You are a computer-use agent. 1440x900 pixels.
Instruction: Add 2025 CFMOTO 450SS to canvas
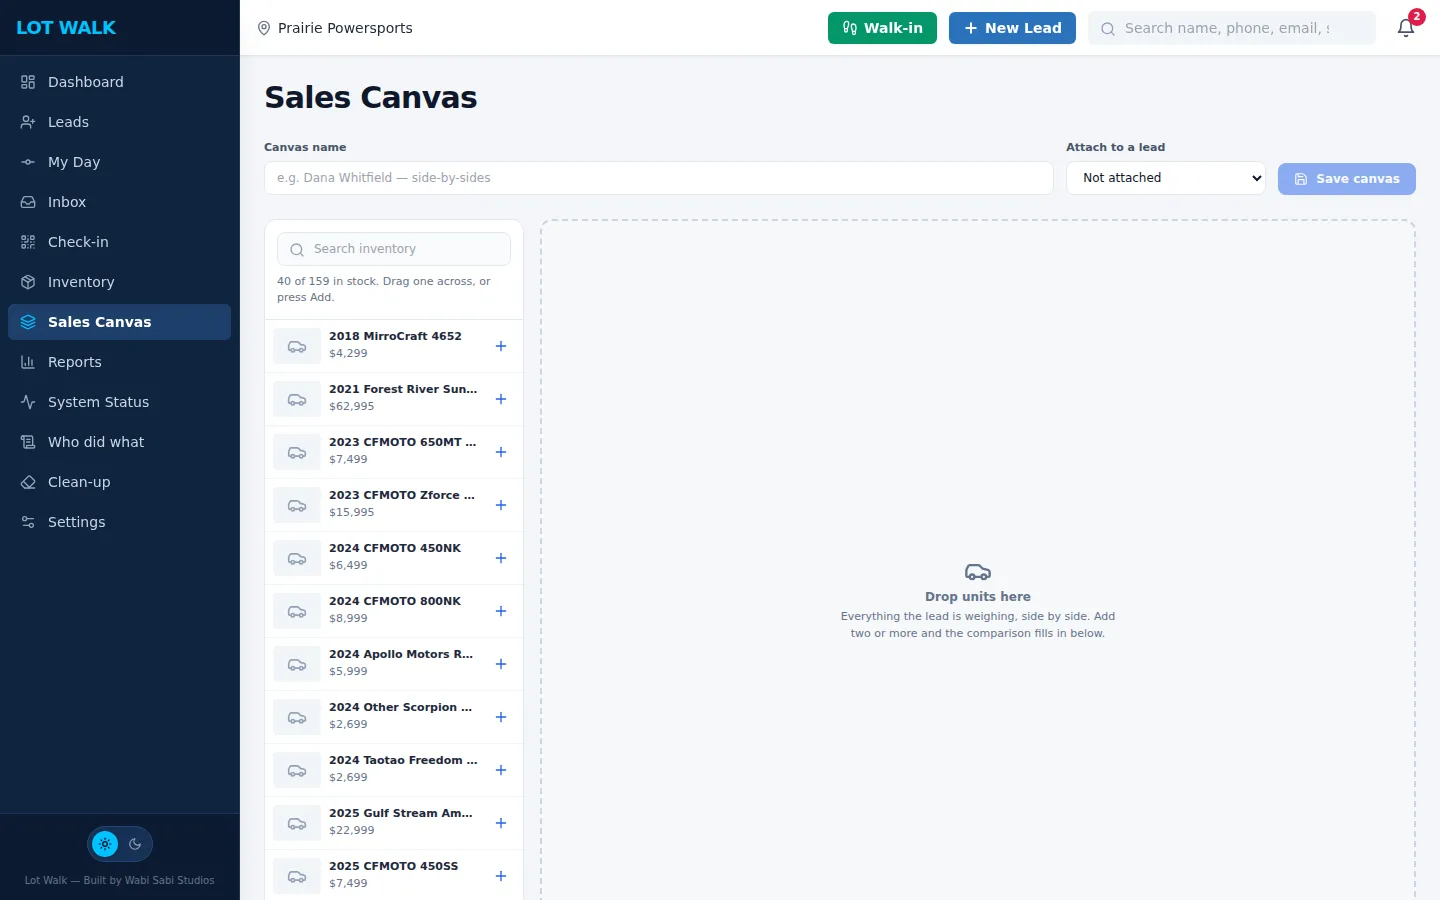[501, 876]
